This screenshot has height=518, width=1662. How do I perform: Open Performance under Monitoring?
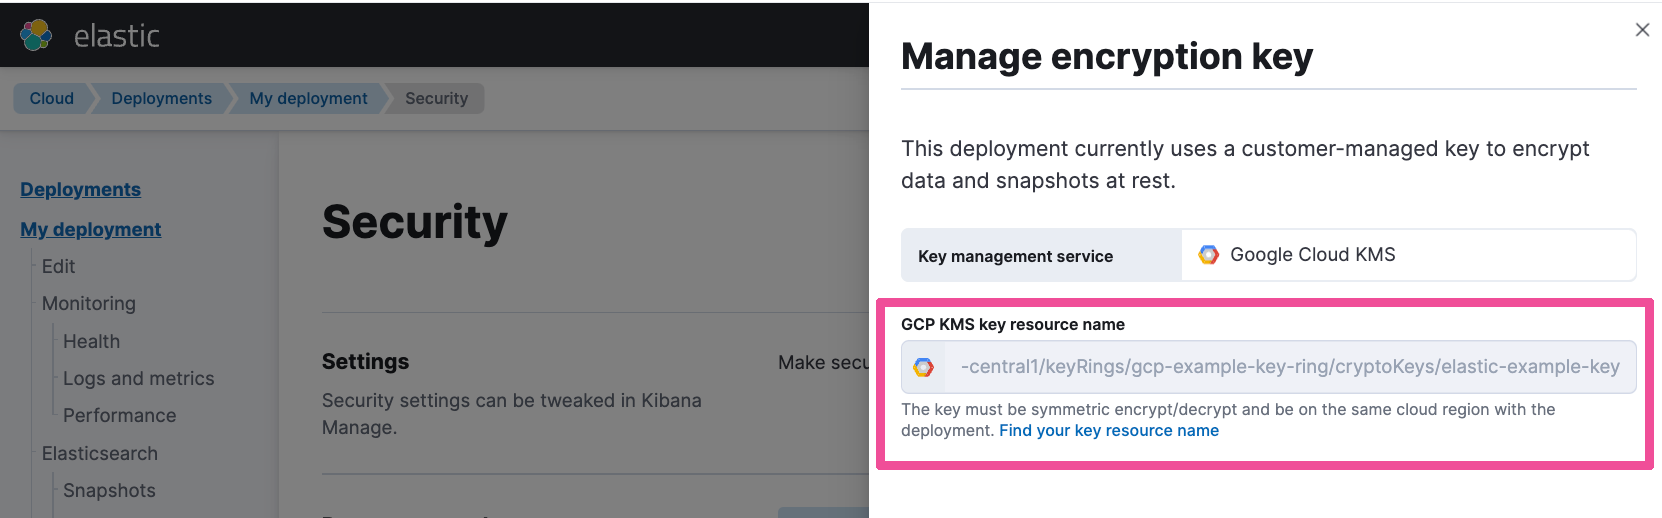119,415
